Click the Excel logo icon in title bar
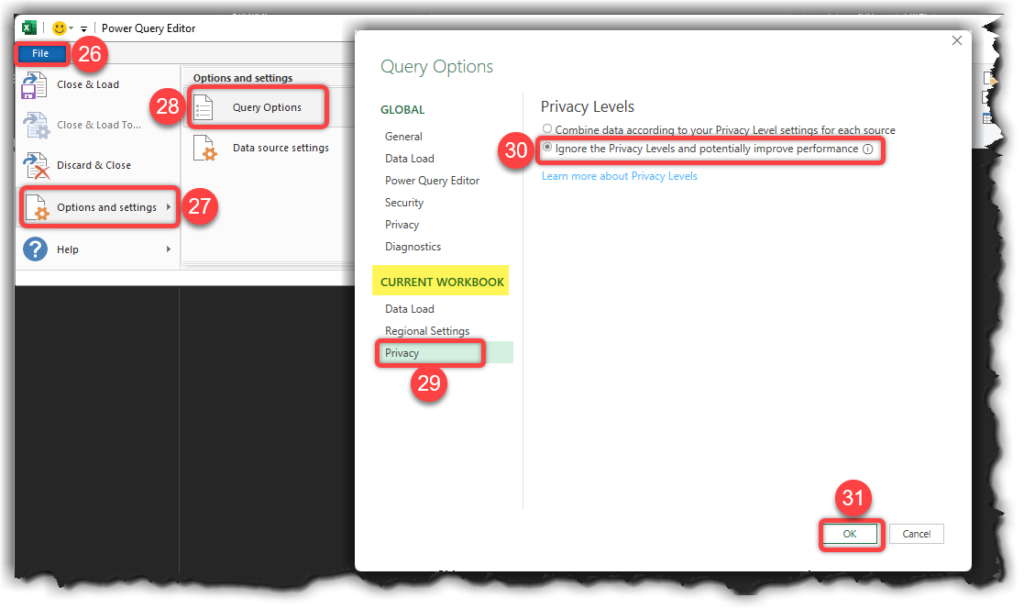 (x=29, y=28)
